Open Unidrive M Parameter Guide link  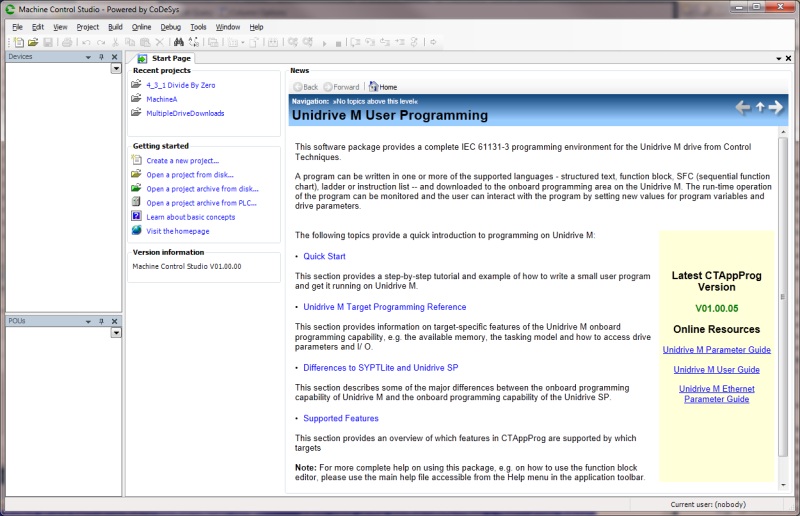716,350
